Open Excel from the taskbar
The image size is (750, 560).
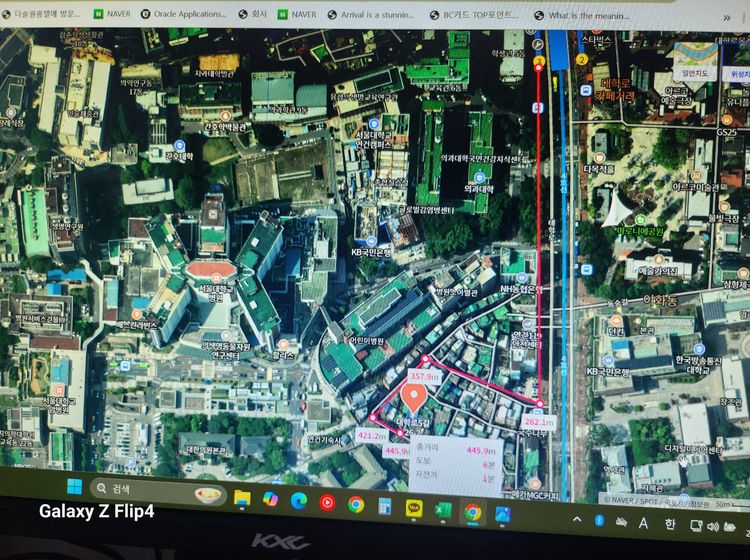[443, 510]
